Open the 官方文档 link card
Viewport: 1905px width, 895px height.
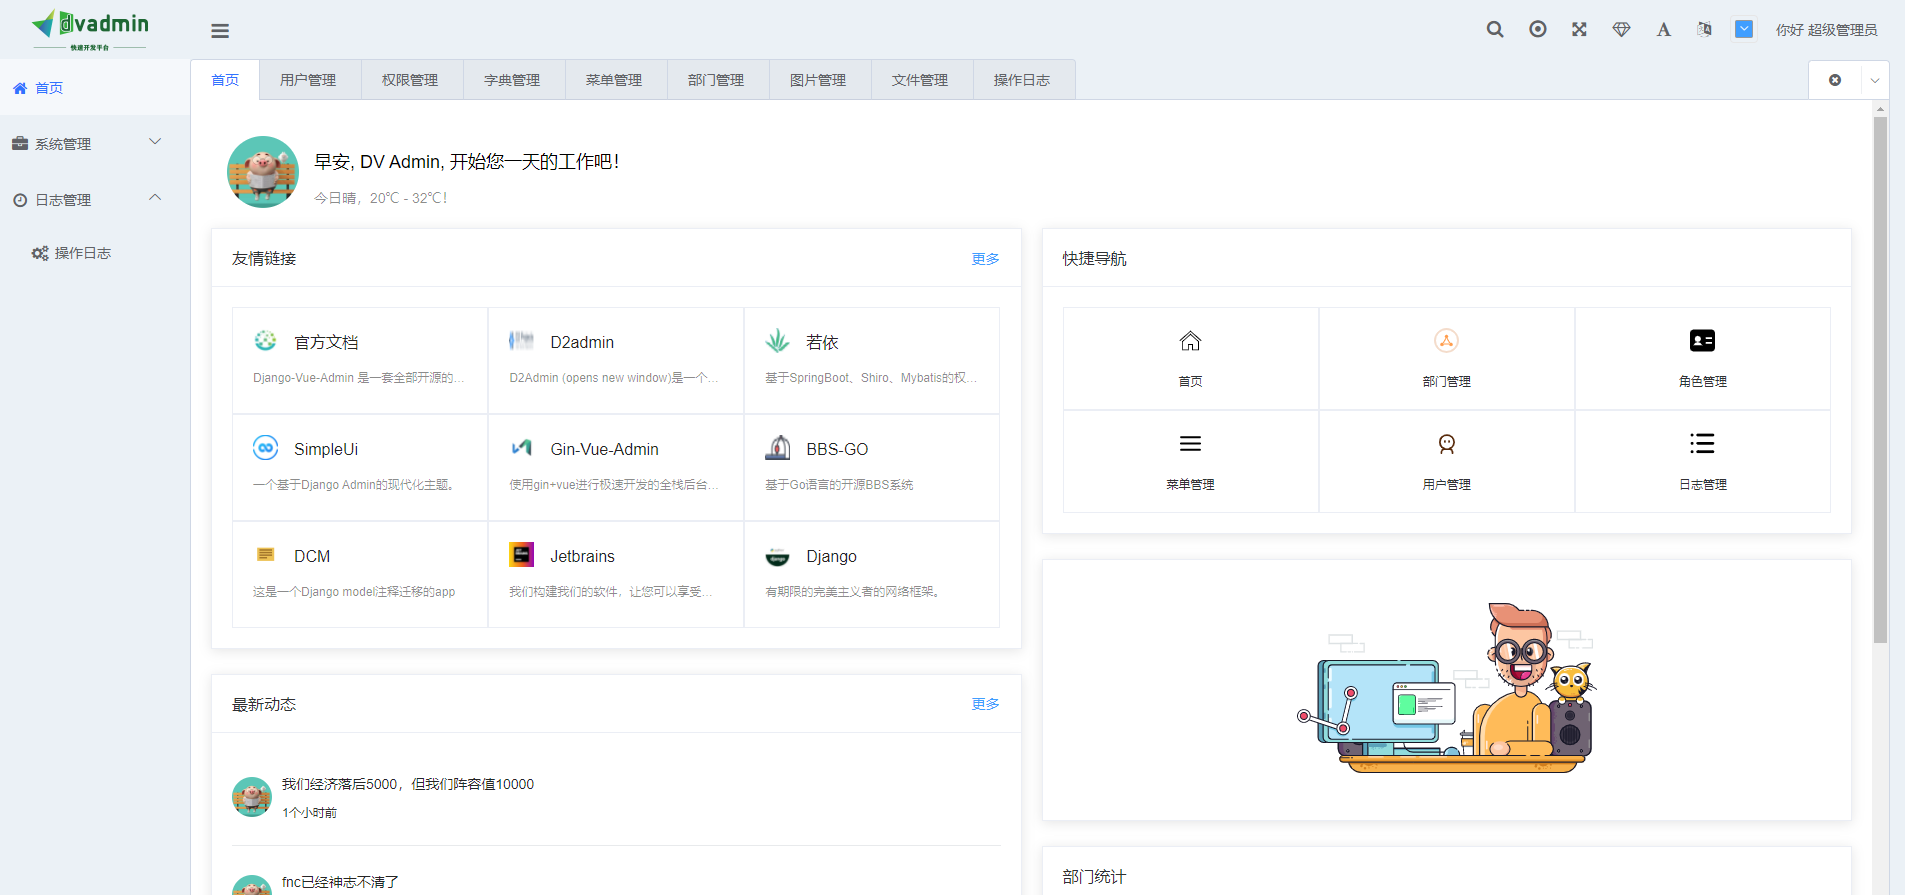coord(360,360)
